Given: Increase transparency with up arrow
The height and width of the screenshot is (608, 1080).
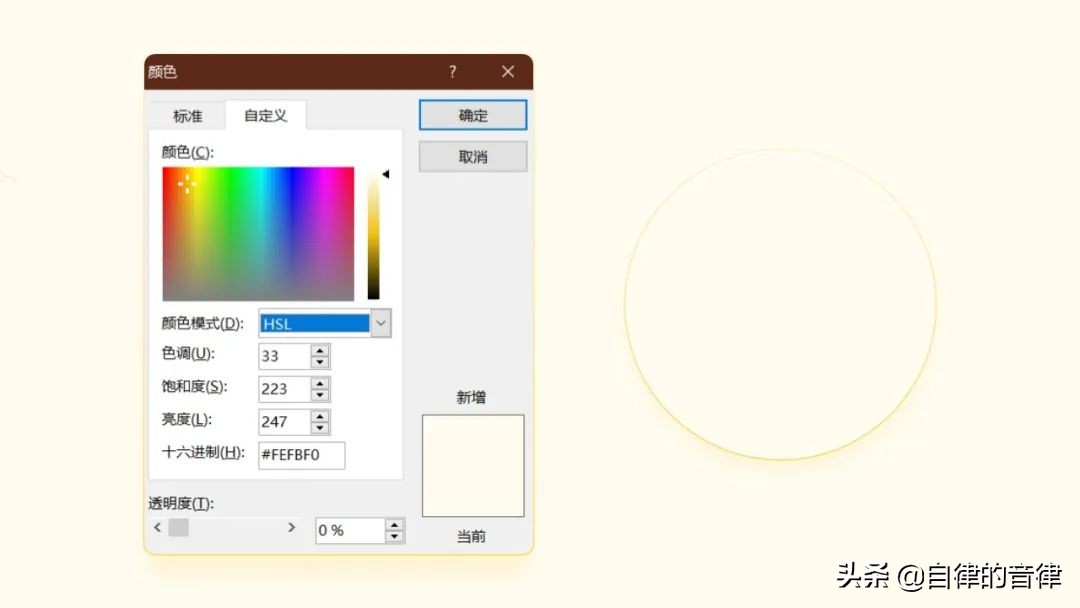Looking at the screenshot, I should point(394,525).
